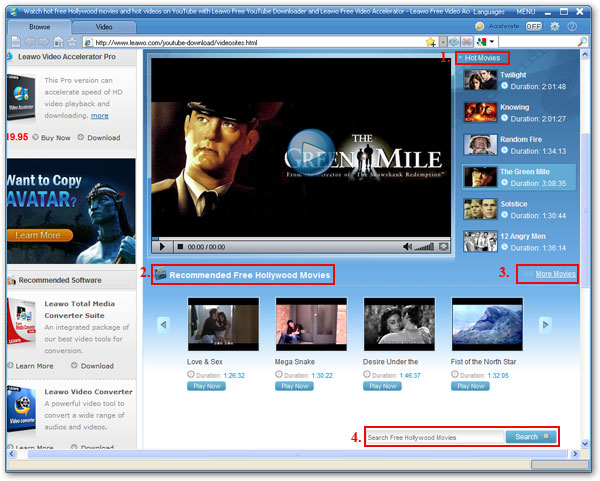The height and width of the screenshot is (481, 600).
Task: Click Play Now under Love & Sex
Action: (x=207, y=386)
